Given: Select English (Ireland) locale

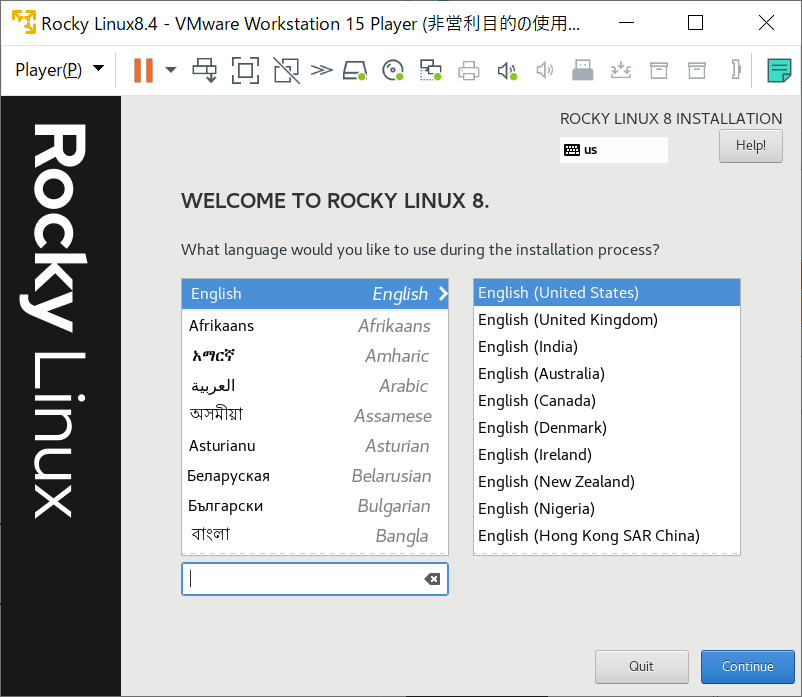Looking at the screenshot, I should (607, 455).
